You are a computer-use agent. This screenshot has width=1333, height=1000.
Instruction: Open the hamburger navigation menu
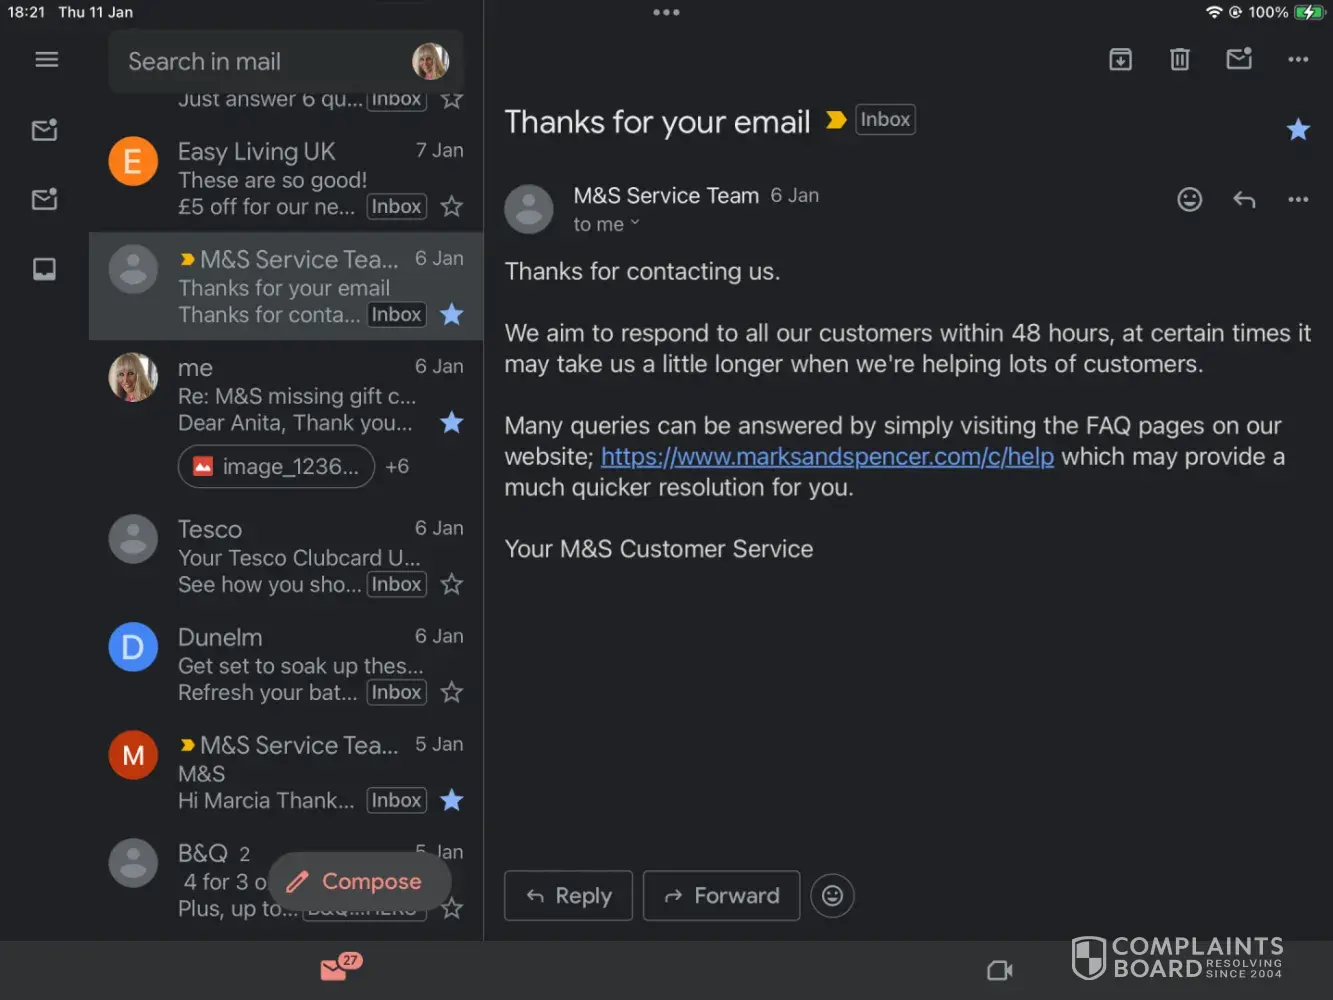[46, 60]
